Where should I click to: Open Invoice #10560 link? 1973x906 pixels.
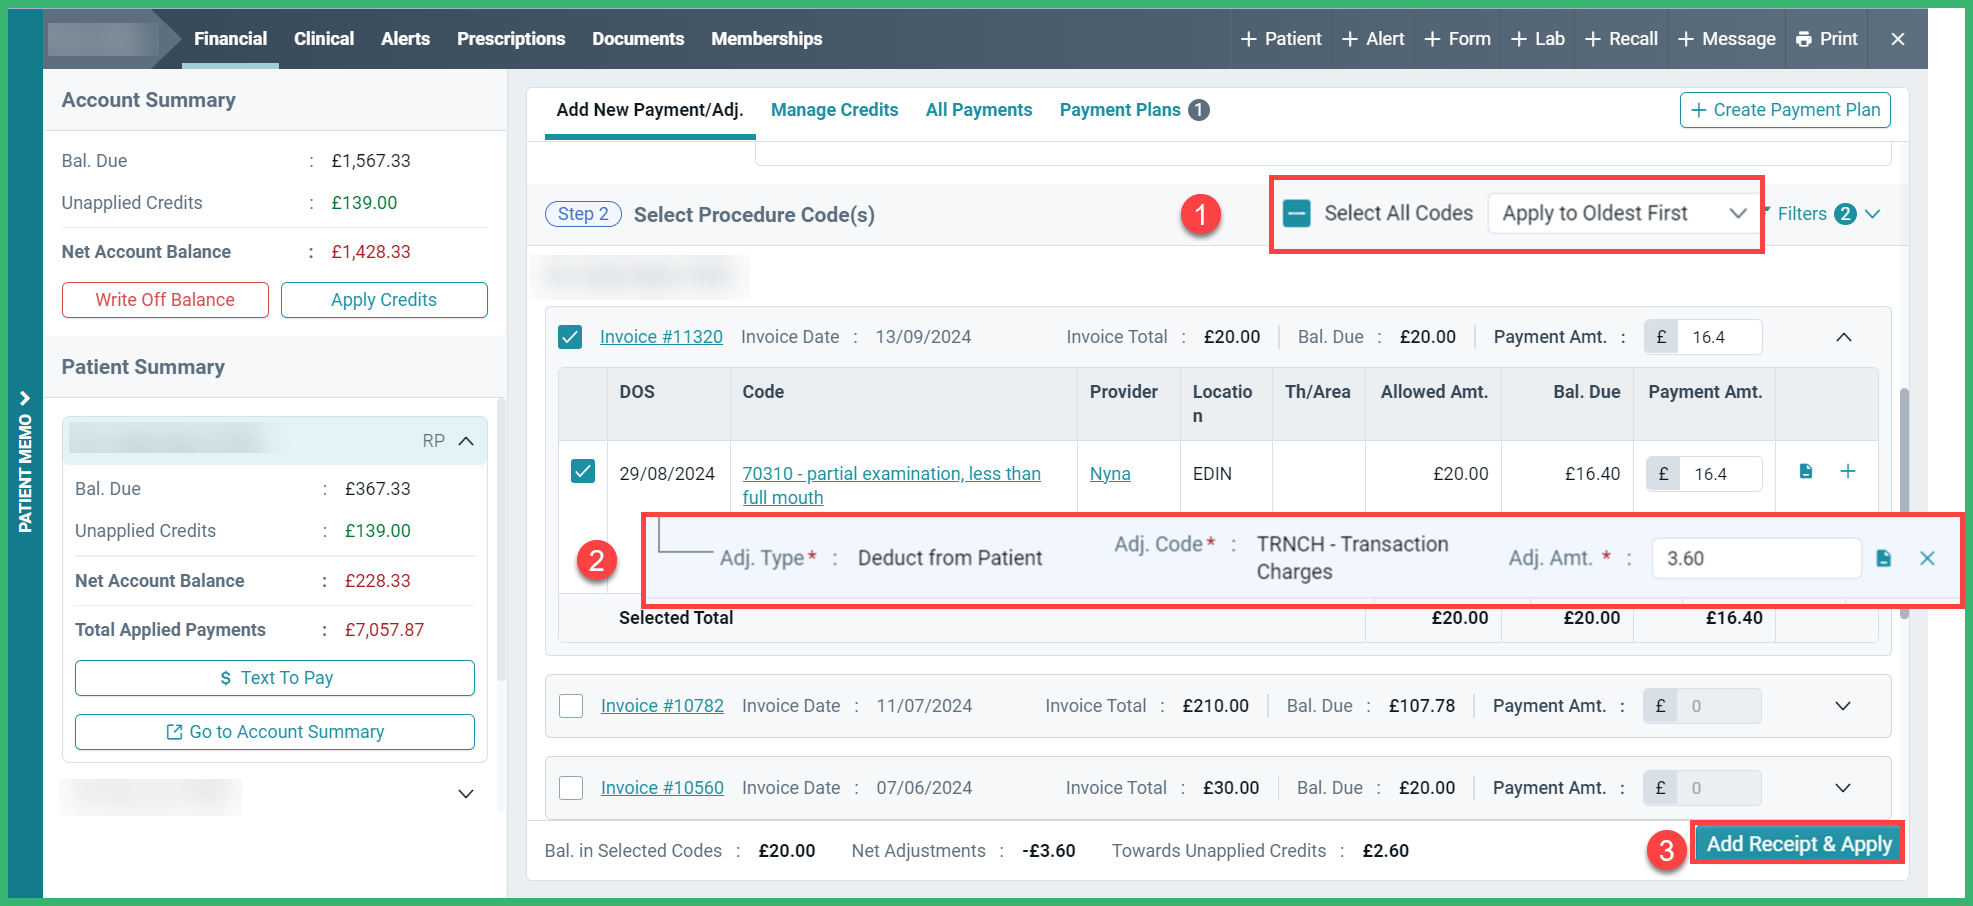point(662,788)
